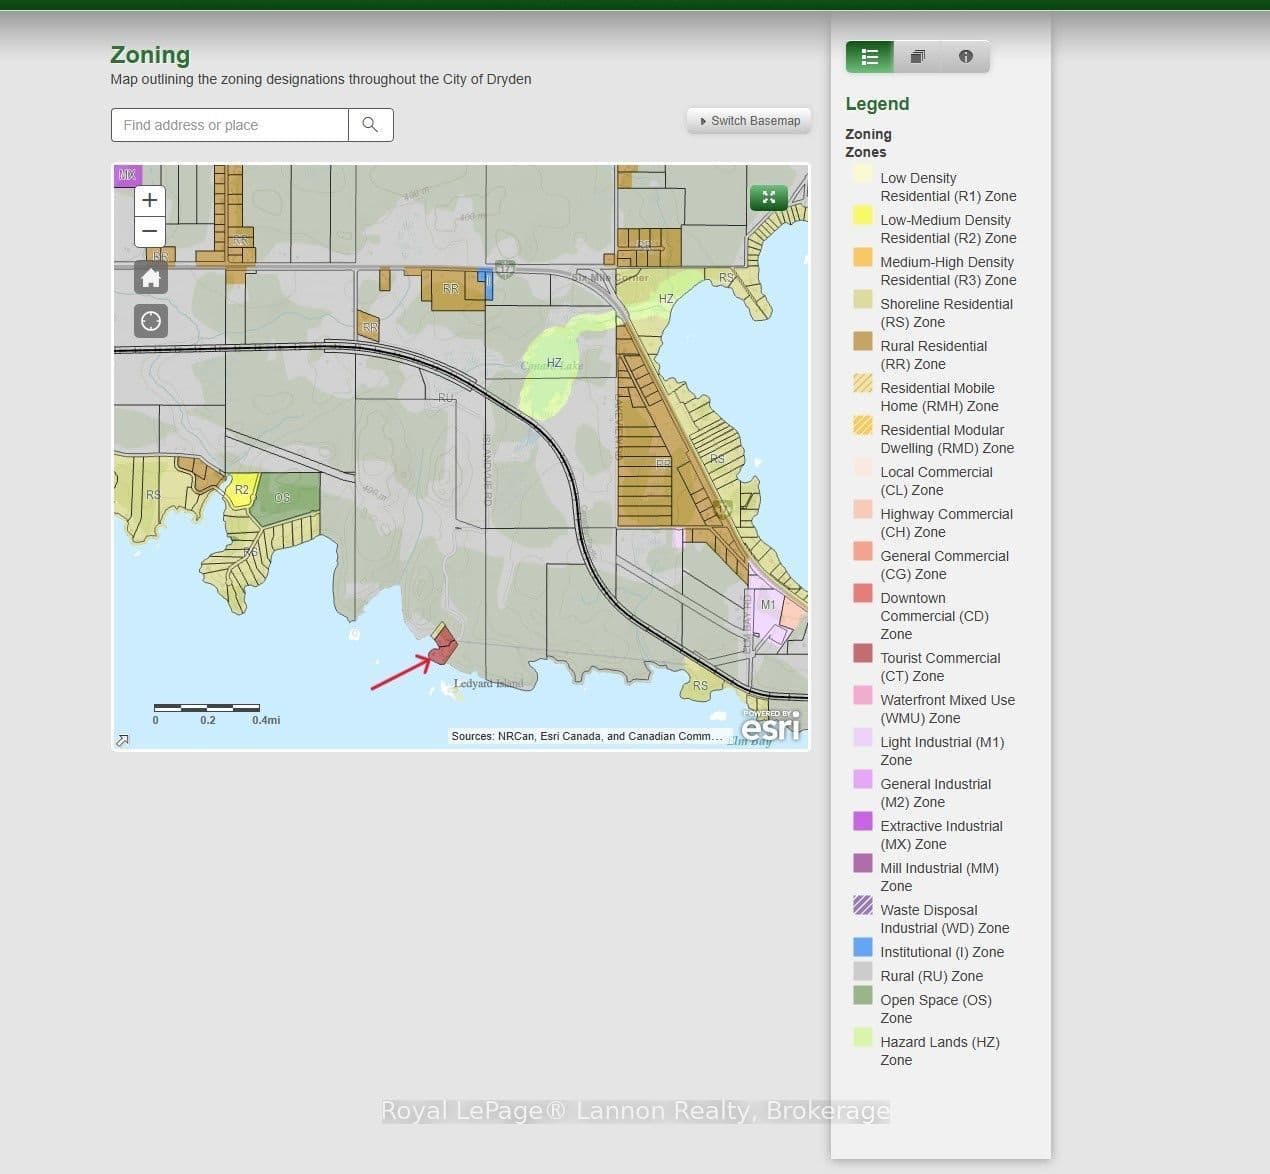The width and height of the screenshot is (1270, 1174).
Task: Click the Waterfront Mixed Use (WMU) swatch
Action: [863, 695]
